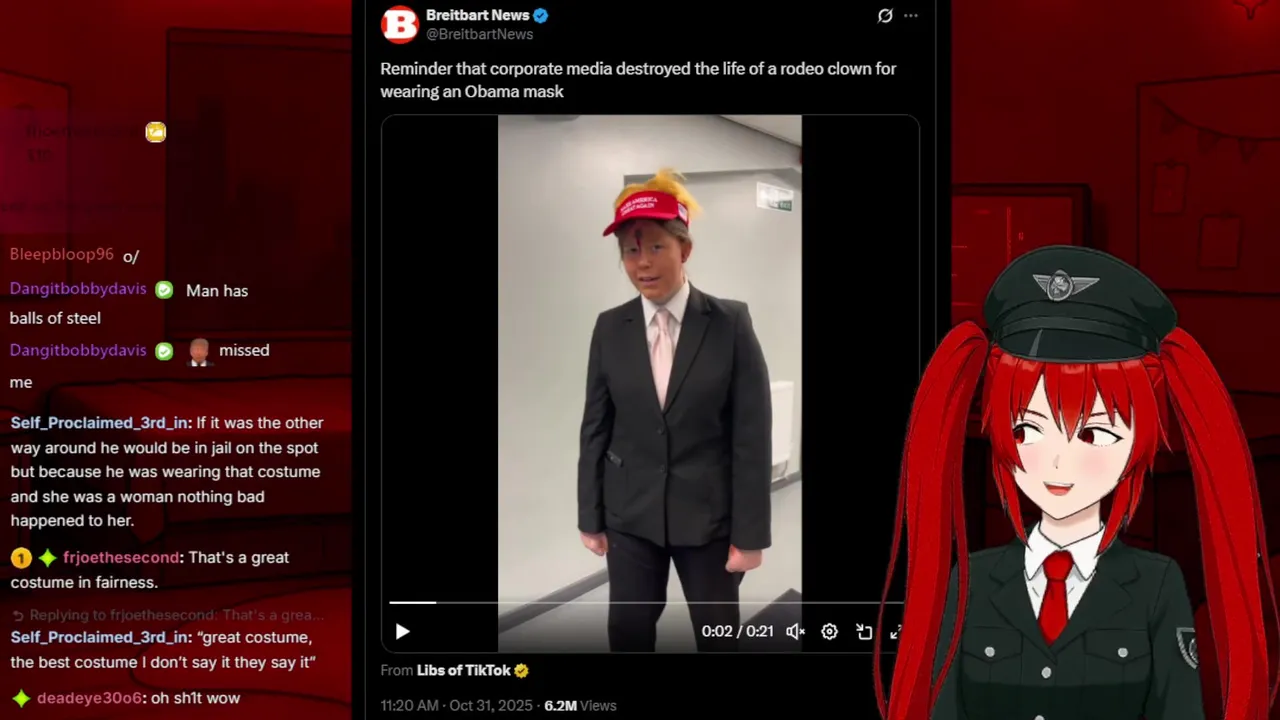
Task: Expand the video to fullscreen
Action: point(896,631)
